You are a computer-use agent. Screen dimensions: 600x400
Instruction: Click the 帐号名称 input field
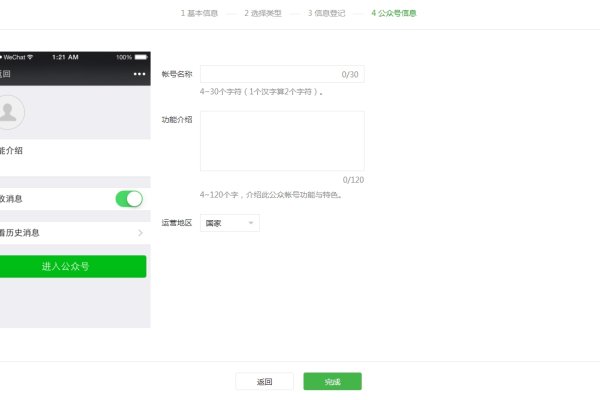[282, 74]
